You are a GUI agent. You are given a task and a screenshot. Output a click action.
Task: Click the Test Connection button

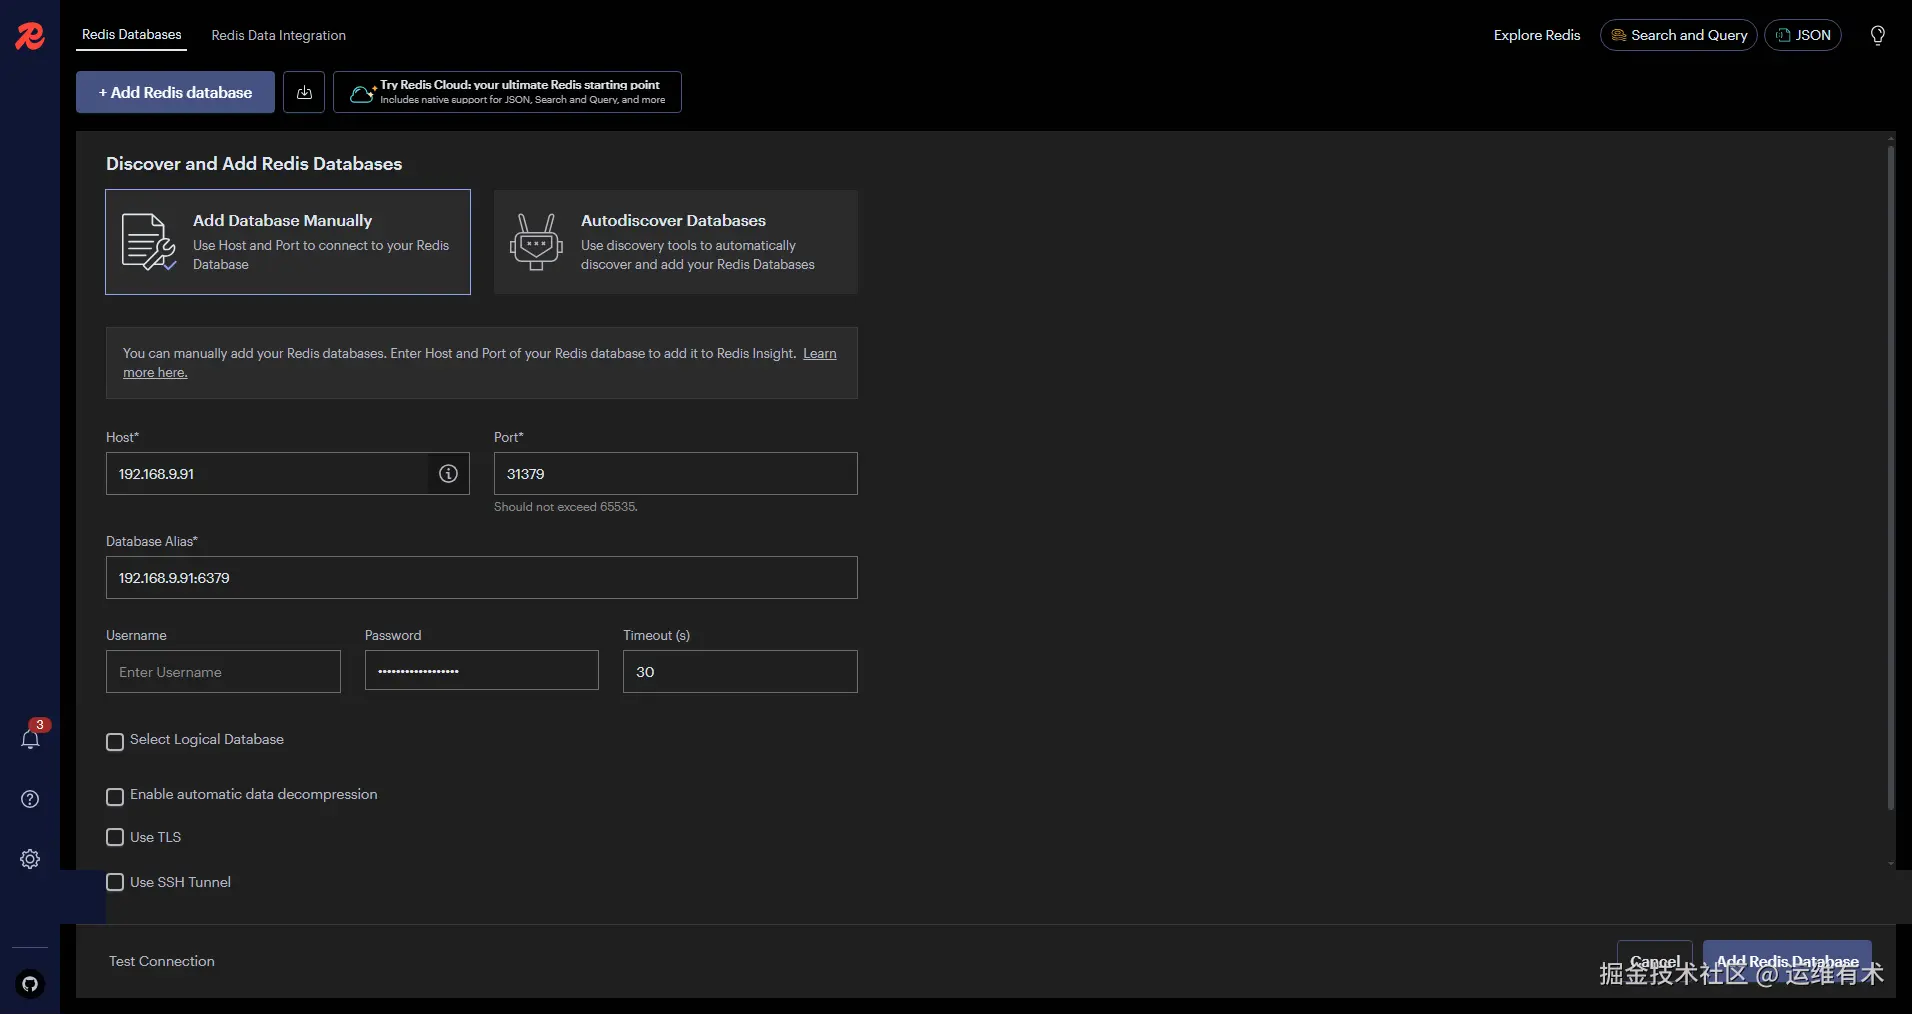coord(162,961)
